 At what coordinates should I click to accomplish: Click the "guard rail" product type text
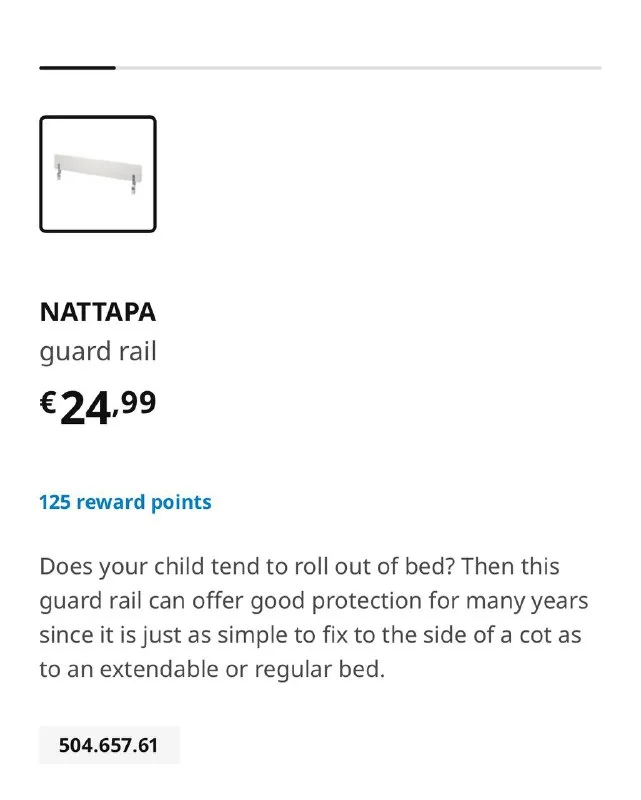pyautogui.click(x=98, y=352)
